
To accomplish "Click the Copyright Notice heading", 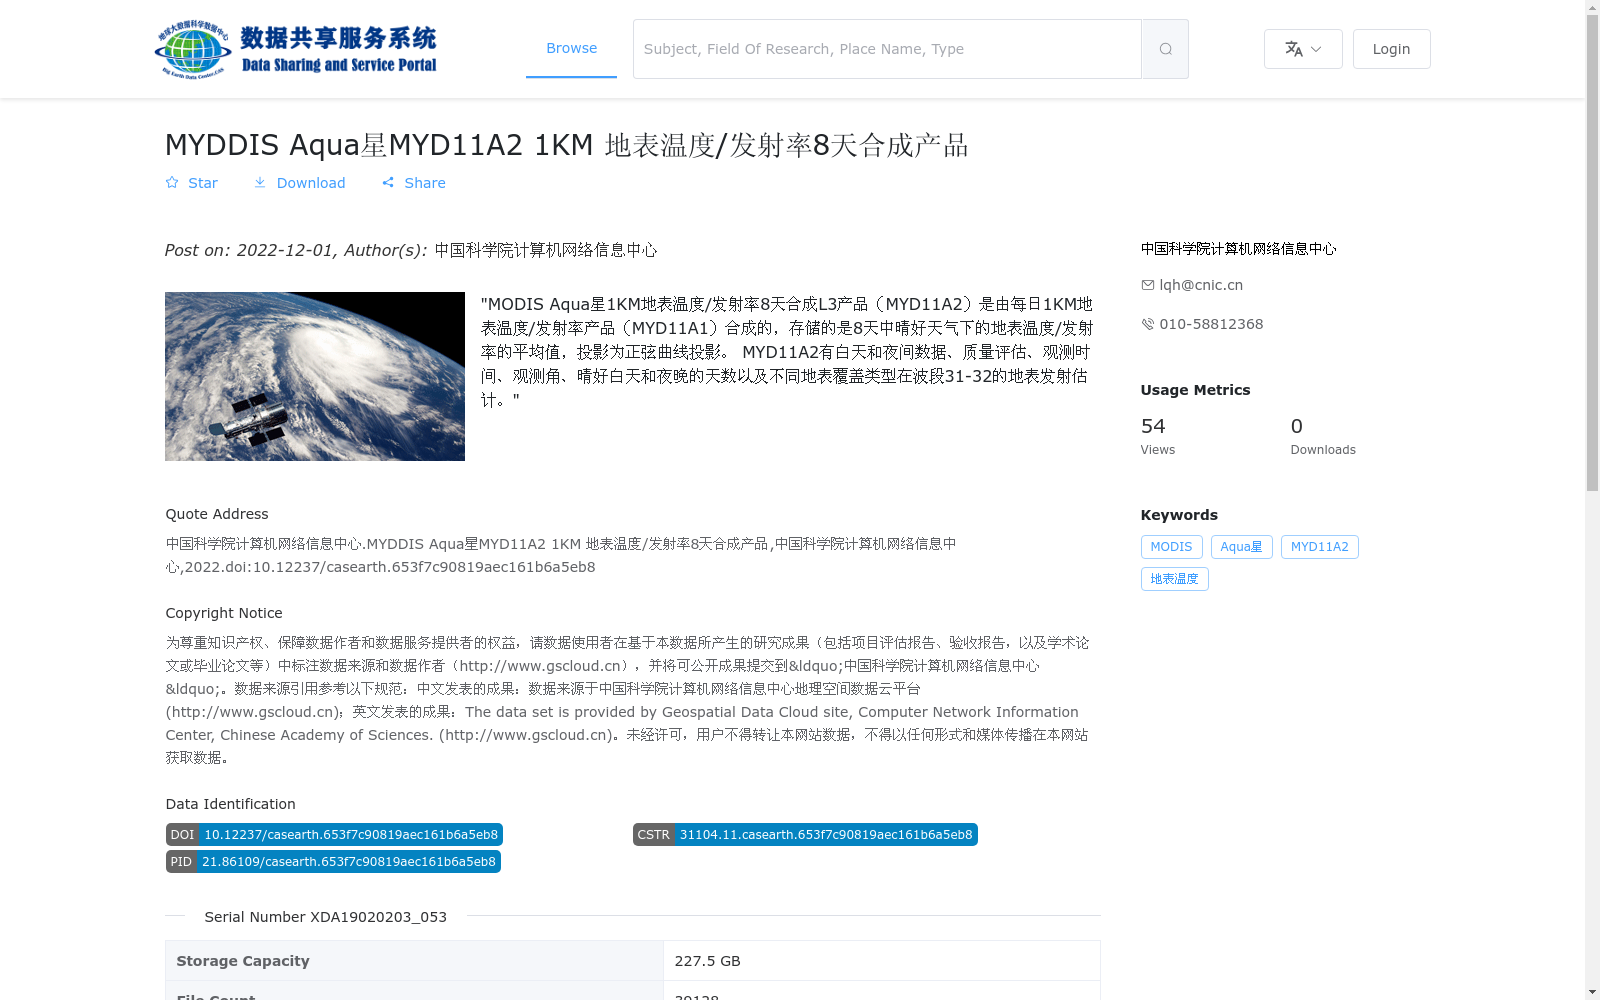I will coord(224,613).
